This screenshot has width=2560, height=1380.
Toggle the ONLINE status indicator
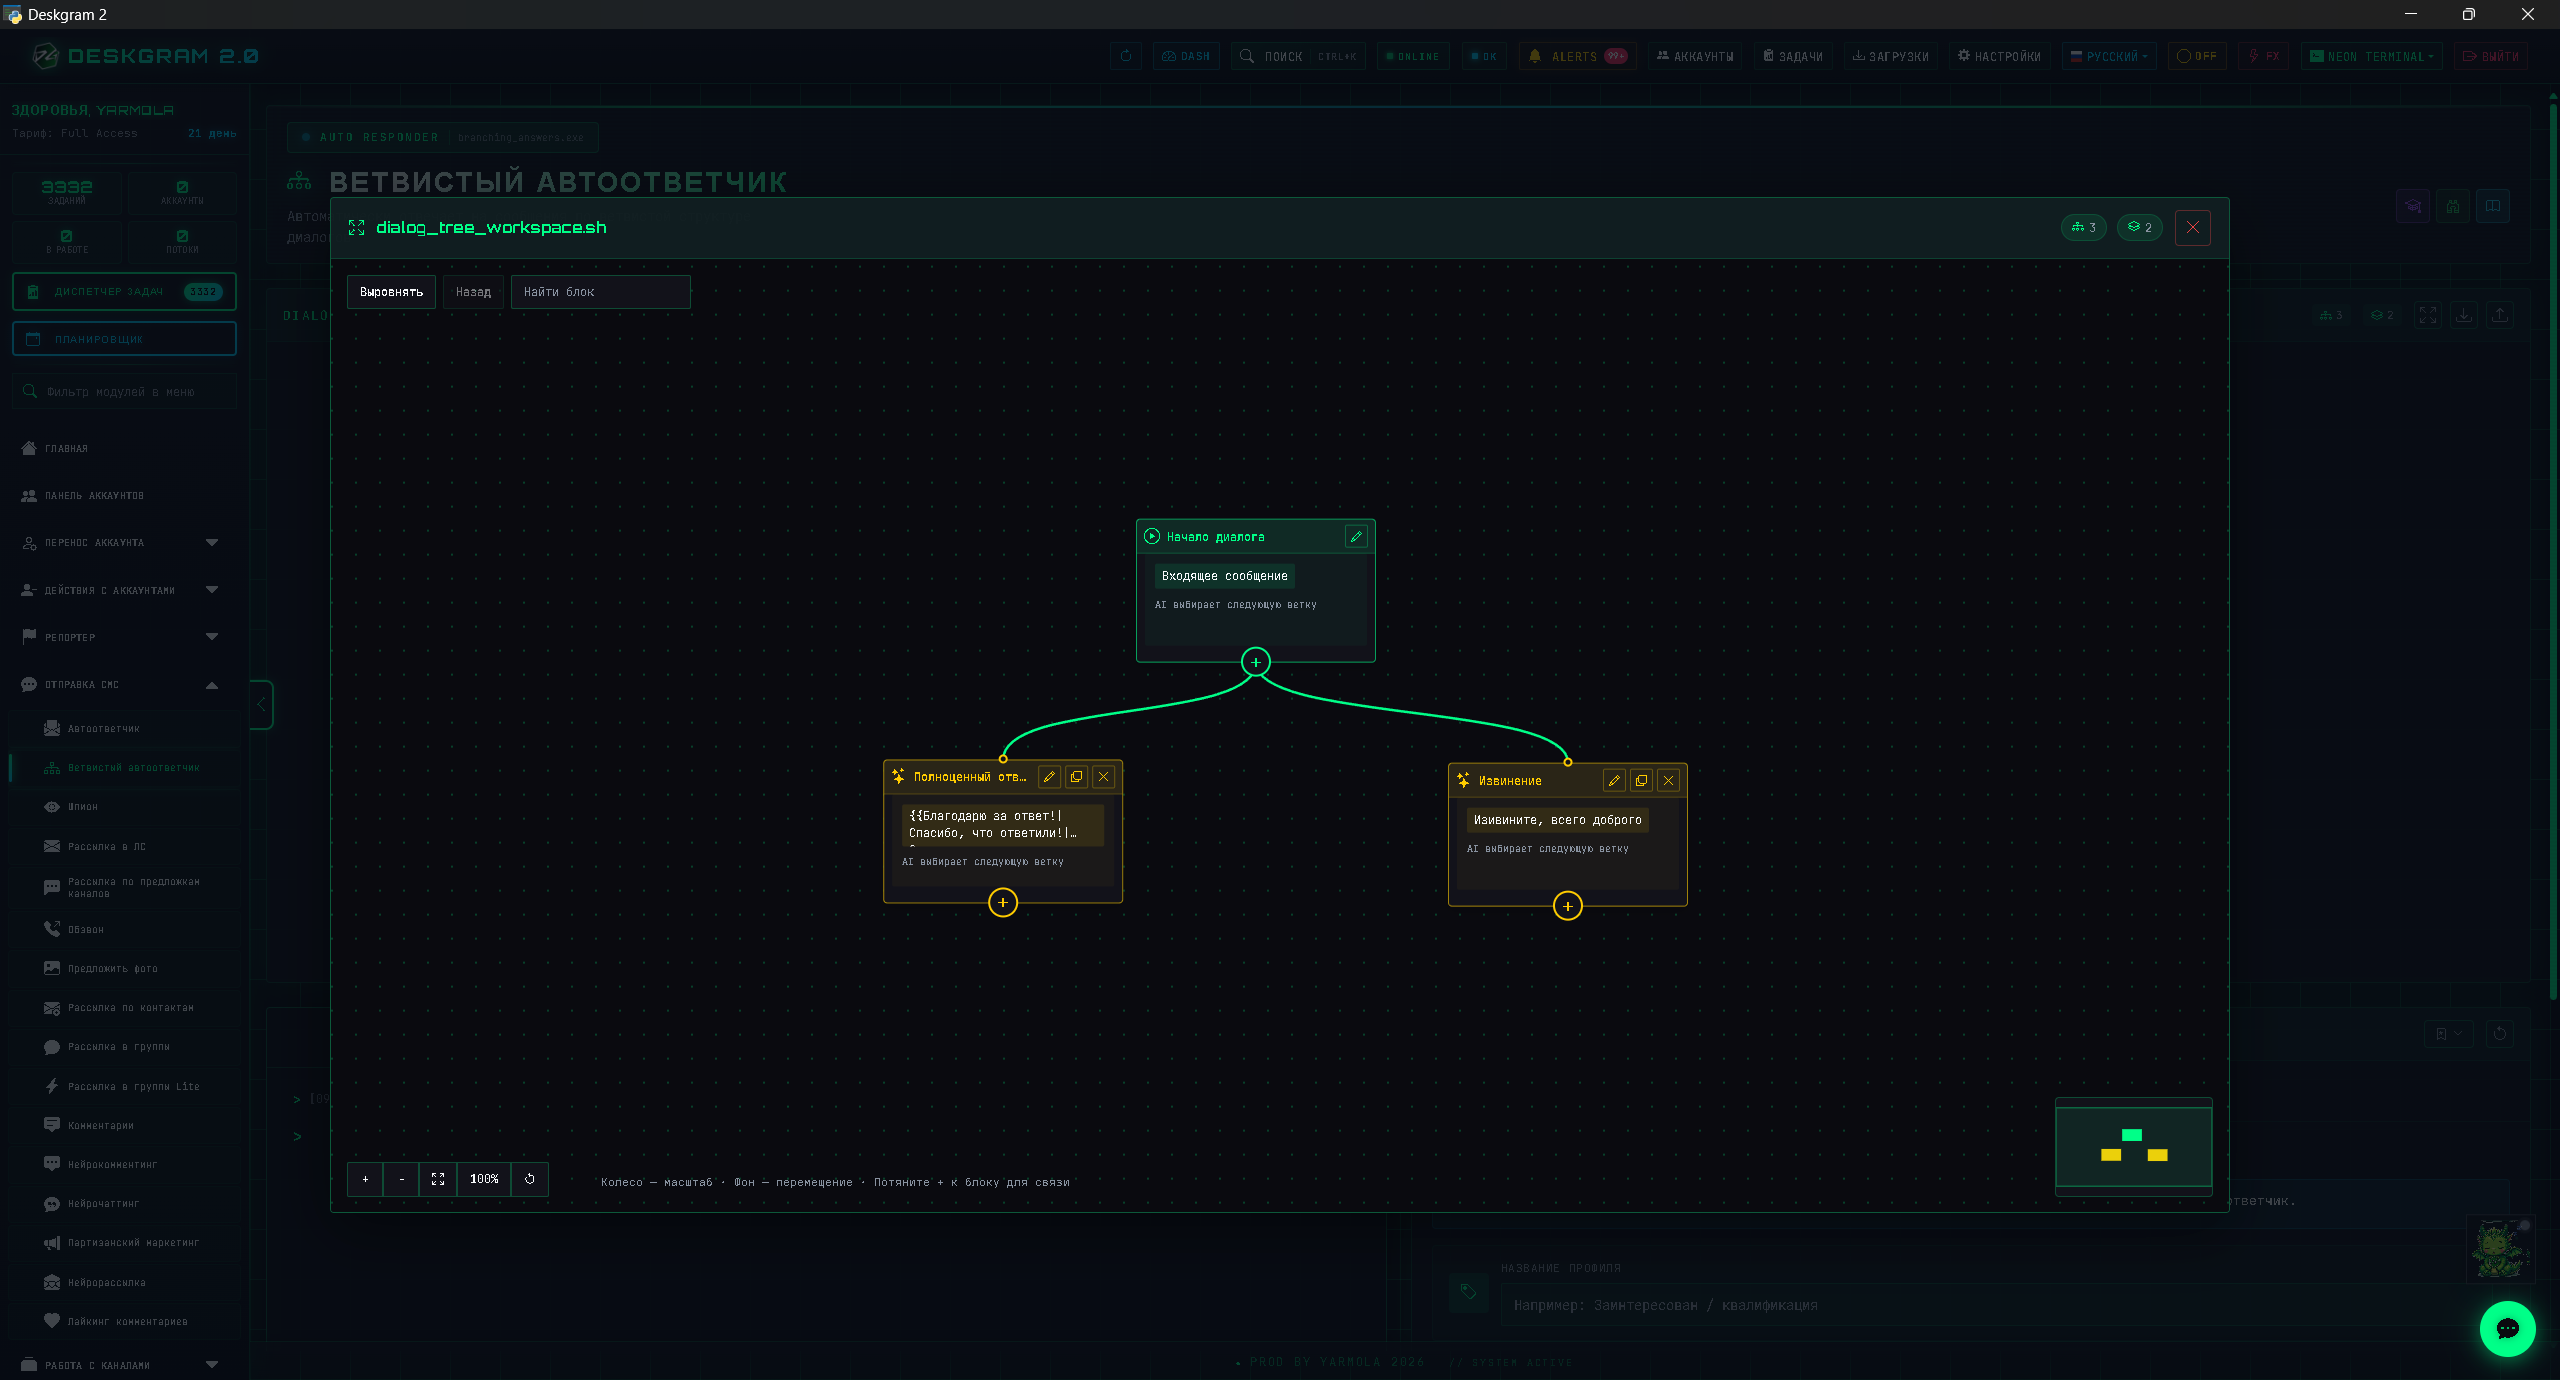(x=1412, y=56)
